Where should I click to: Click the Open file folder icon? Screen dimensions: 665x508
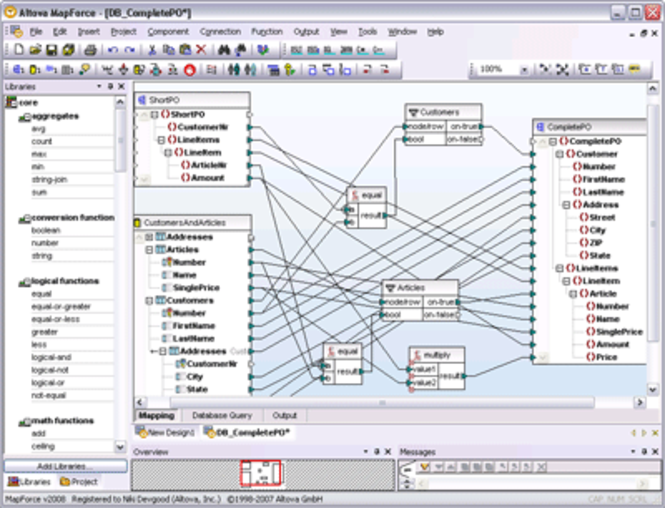tap(35, 50)
